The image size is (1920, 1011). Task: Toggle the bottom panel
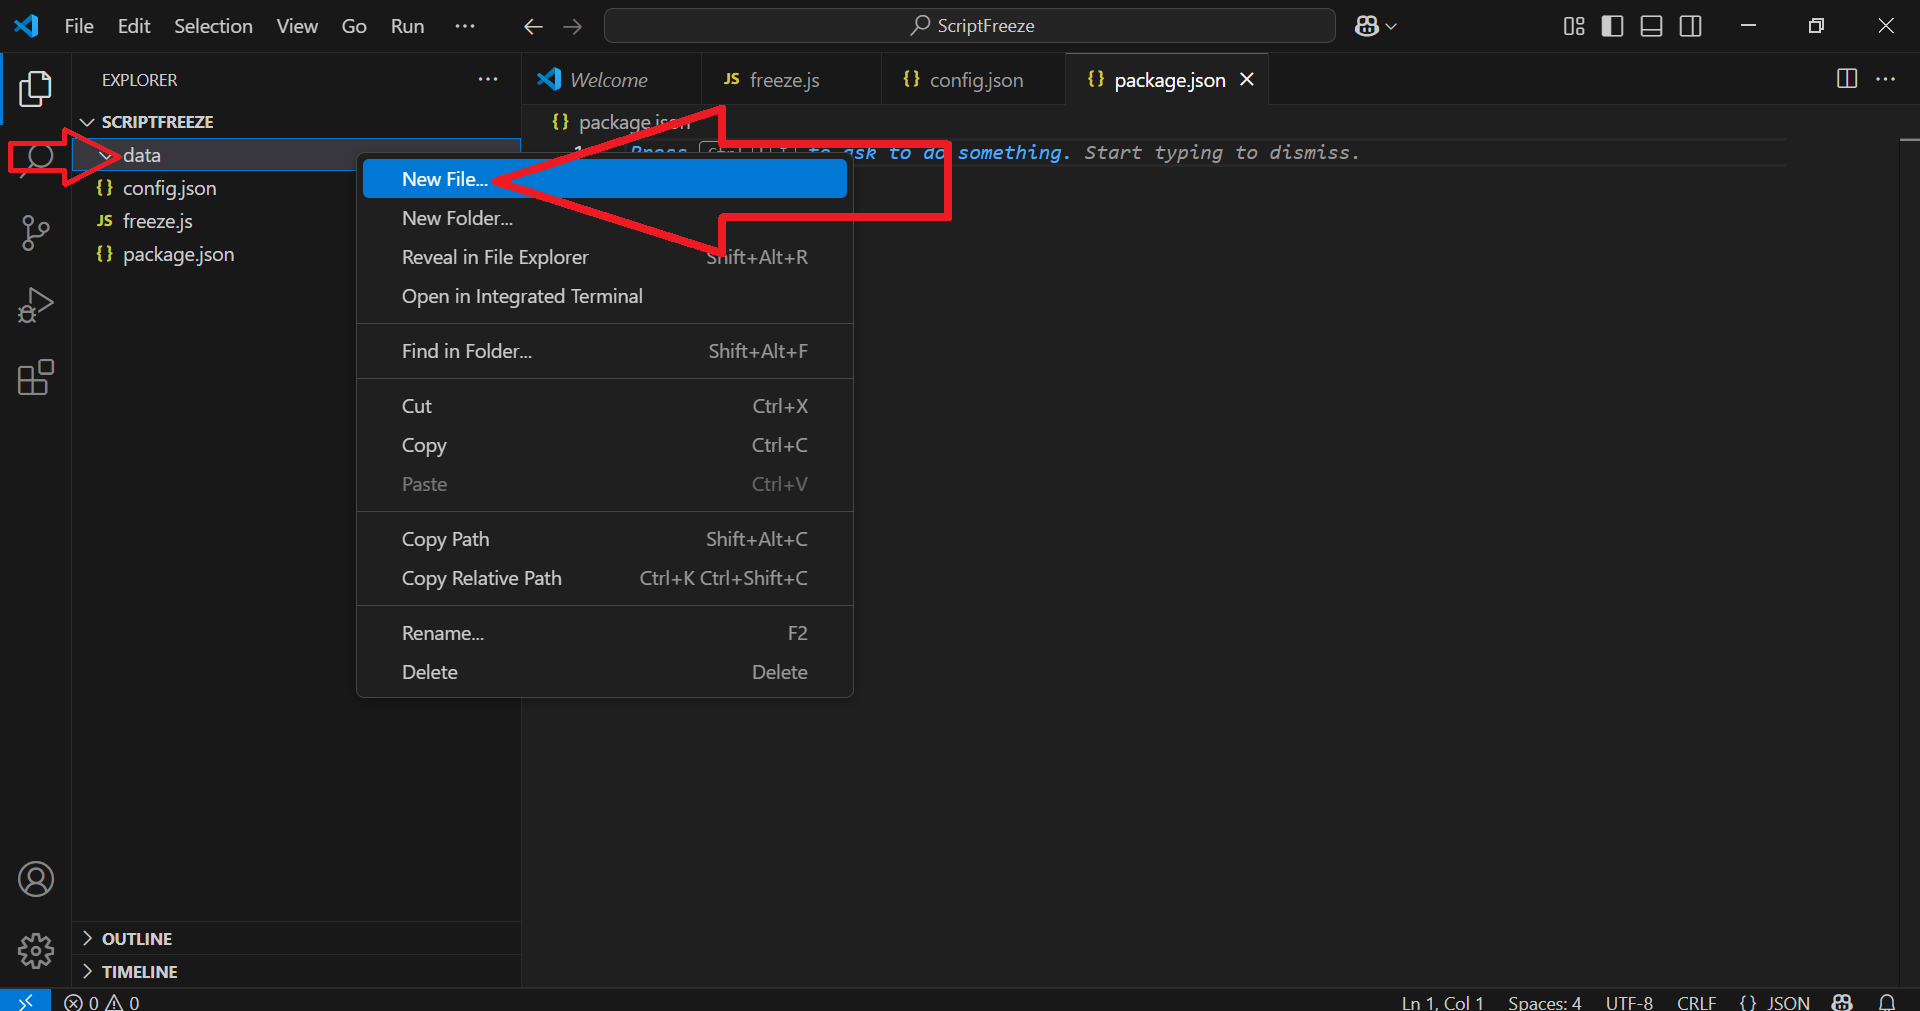(x=1651, y=26)
